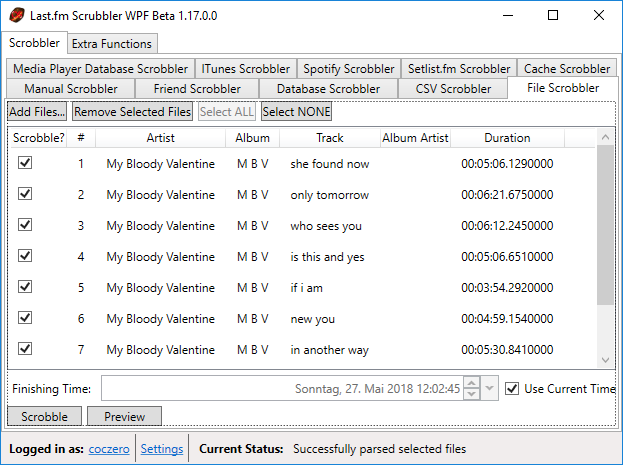Select the File Scrobbler tab
The width and height of the screenshot is (623, 465).
point(563,88)
